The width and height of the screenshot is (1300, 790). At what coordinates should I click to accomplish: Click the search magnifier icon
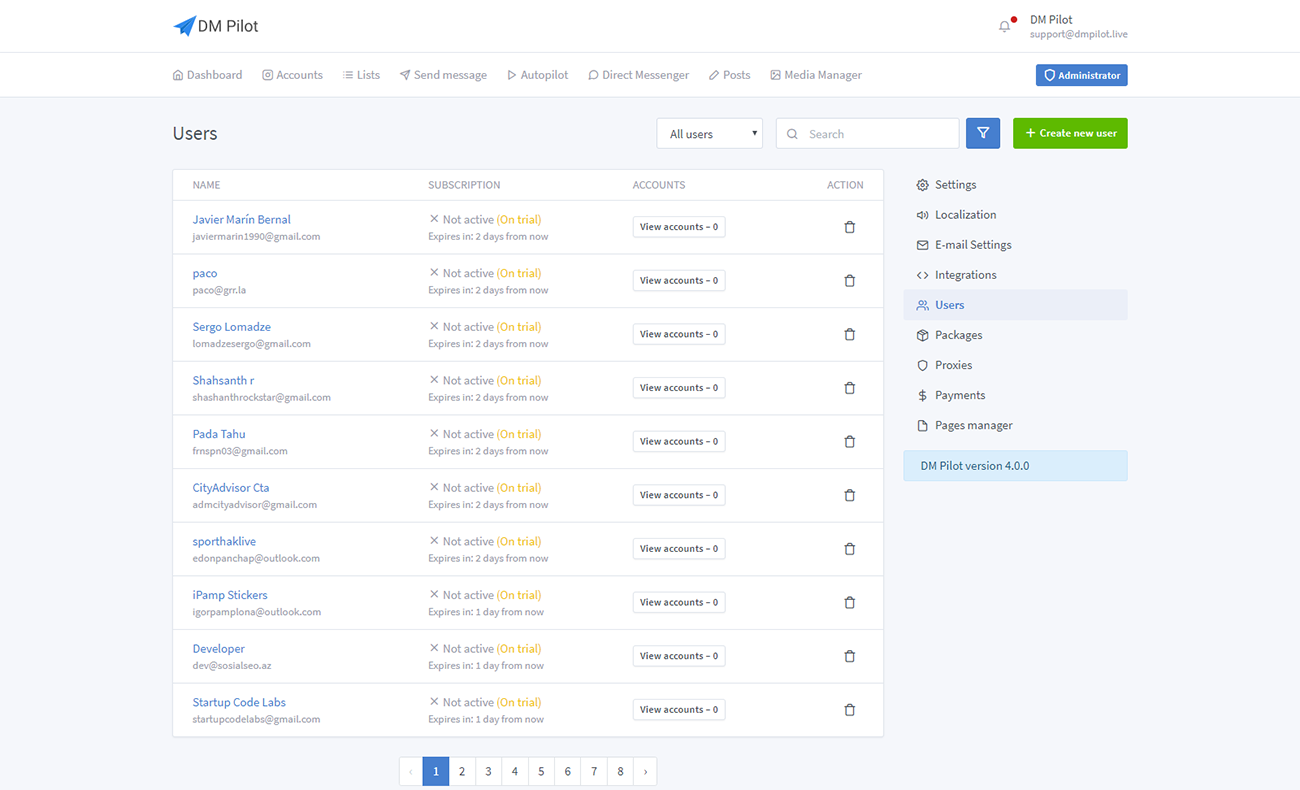tap(792, 134)
